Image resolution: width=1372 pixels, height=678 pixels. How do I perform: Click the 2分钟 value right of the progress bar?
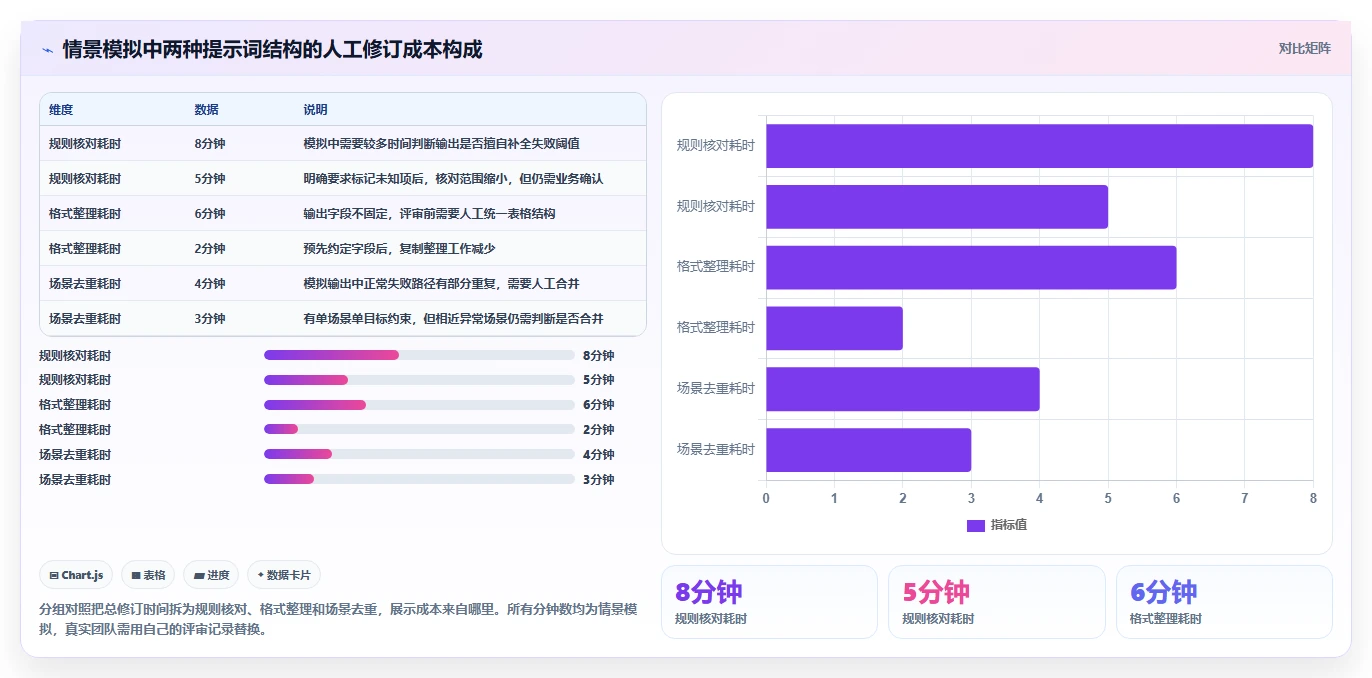tap(598, 429)
